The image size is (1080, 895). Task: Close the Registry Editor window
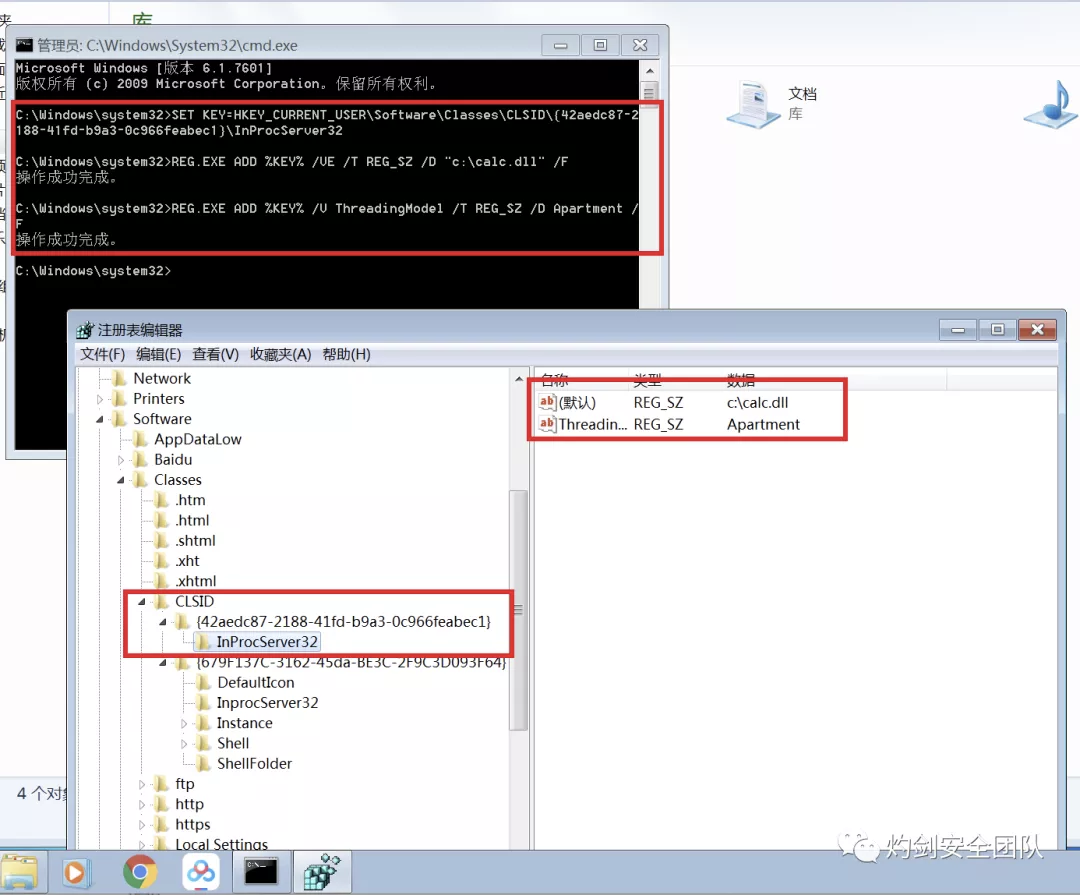(1037, 330)
